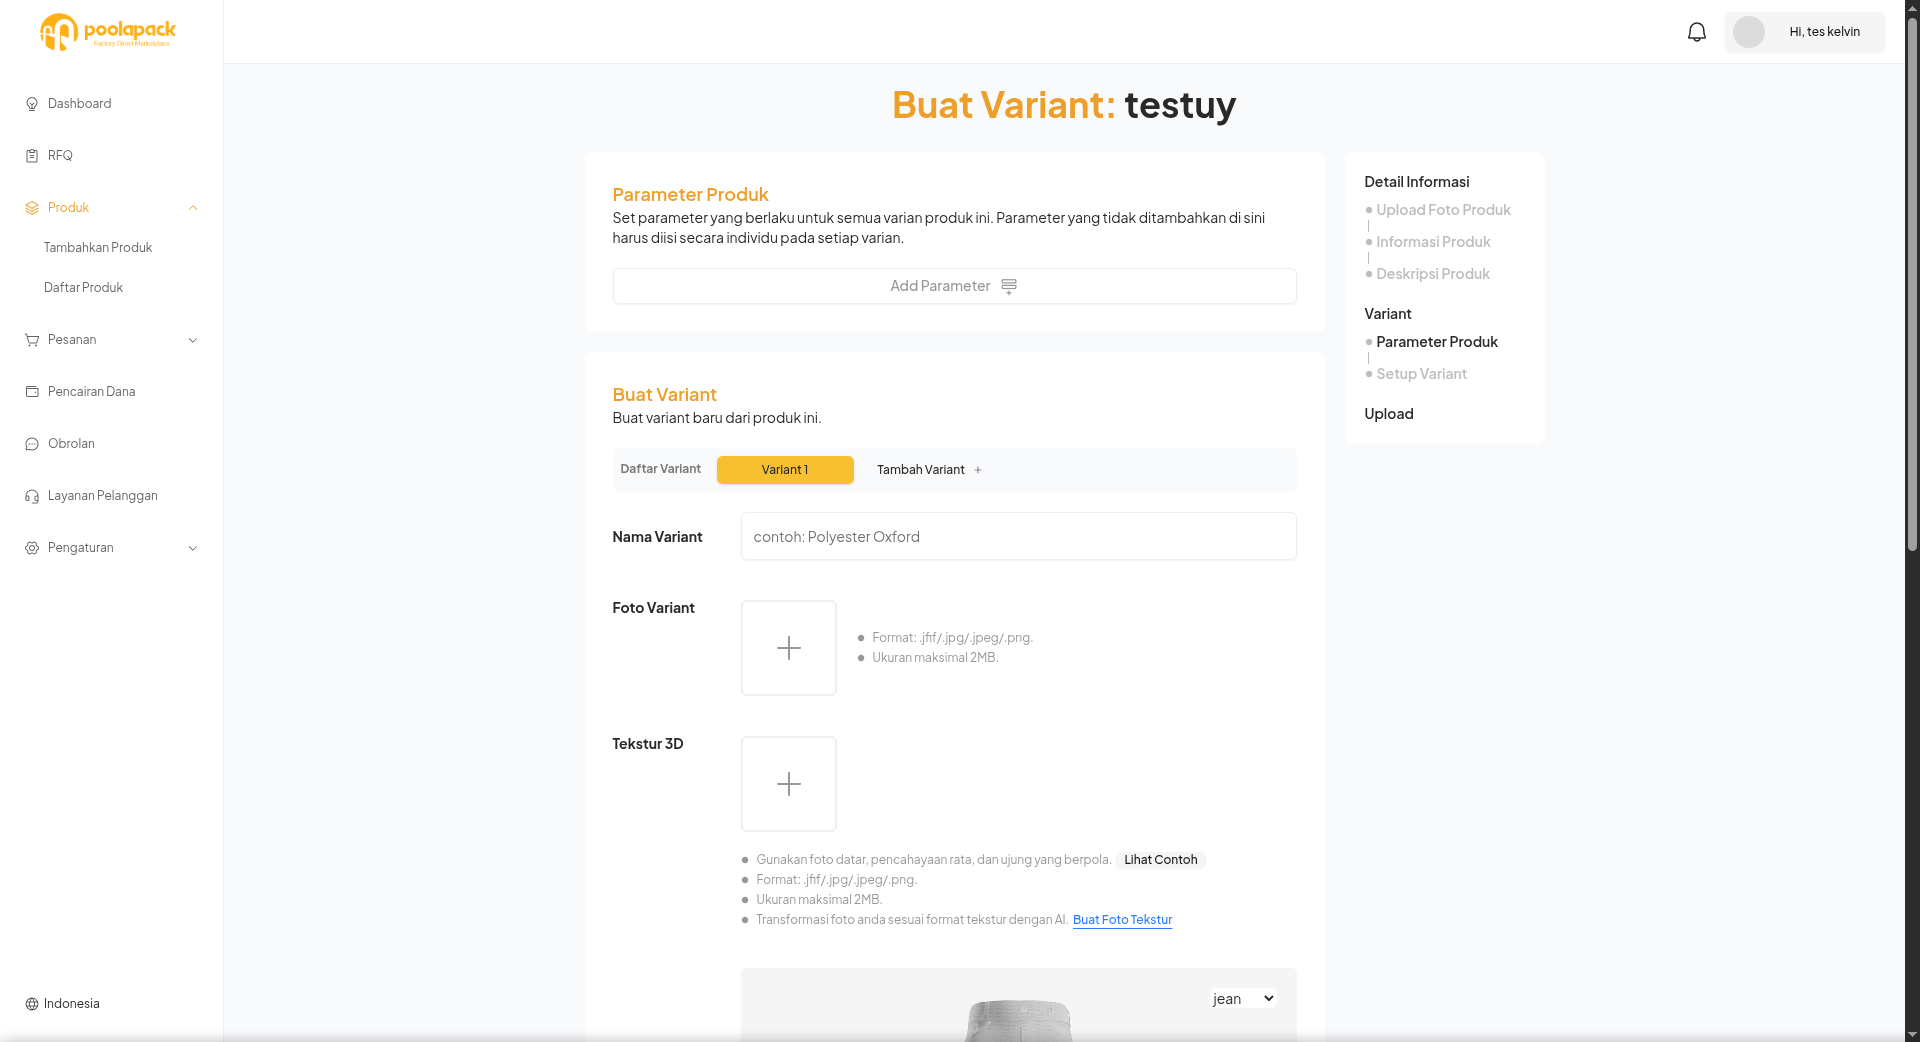Click the RFQ clipboard icon
1920x1042 pixels.
pos(32,156)
